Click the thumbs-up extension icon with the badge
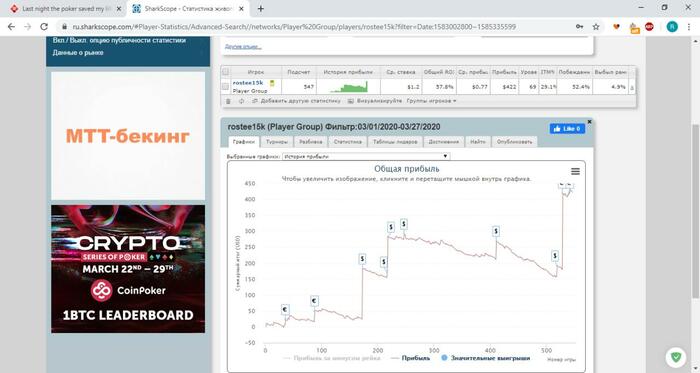Screen dimensions: 700x373 pyautogui.click(x=634, y=28)
